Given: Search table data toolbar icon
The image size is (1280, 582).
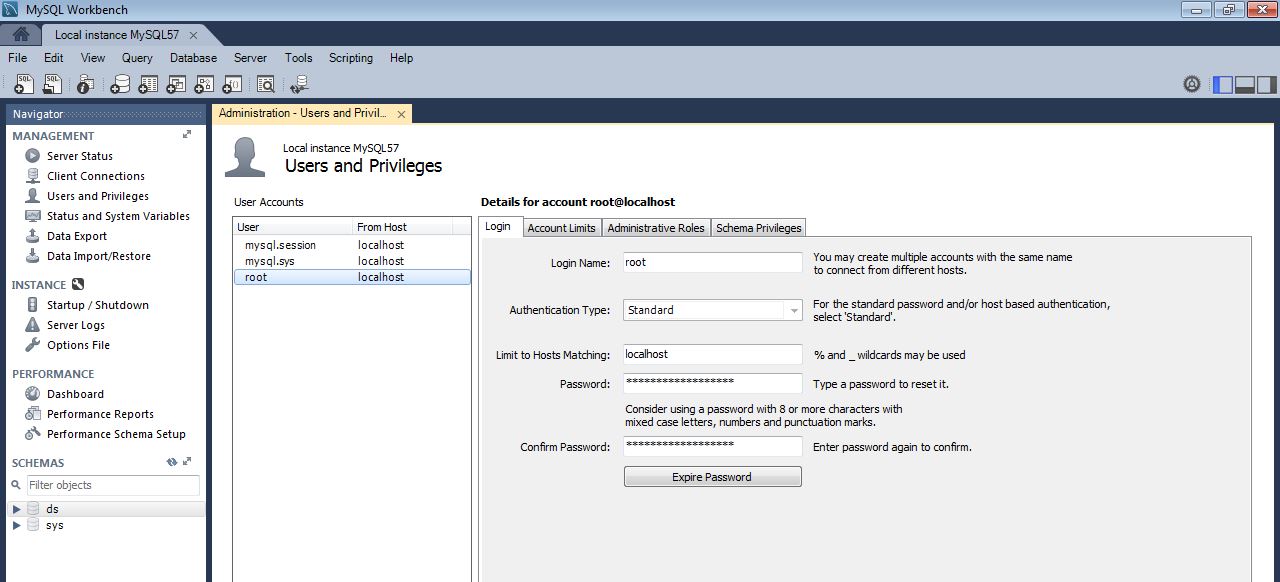Looking at the screenshot, I should pos(266,85).
